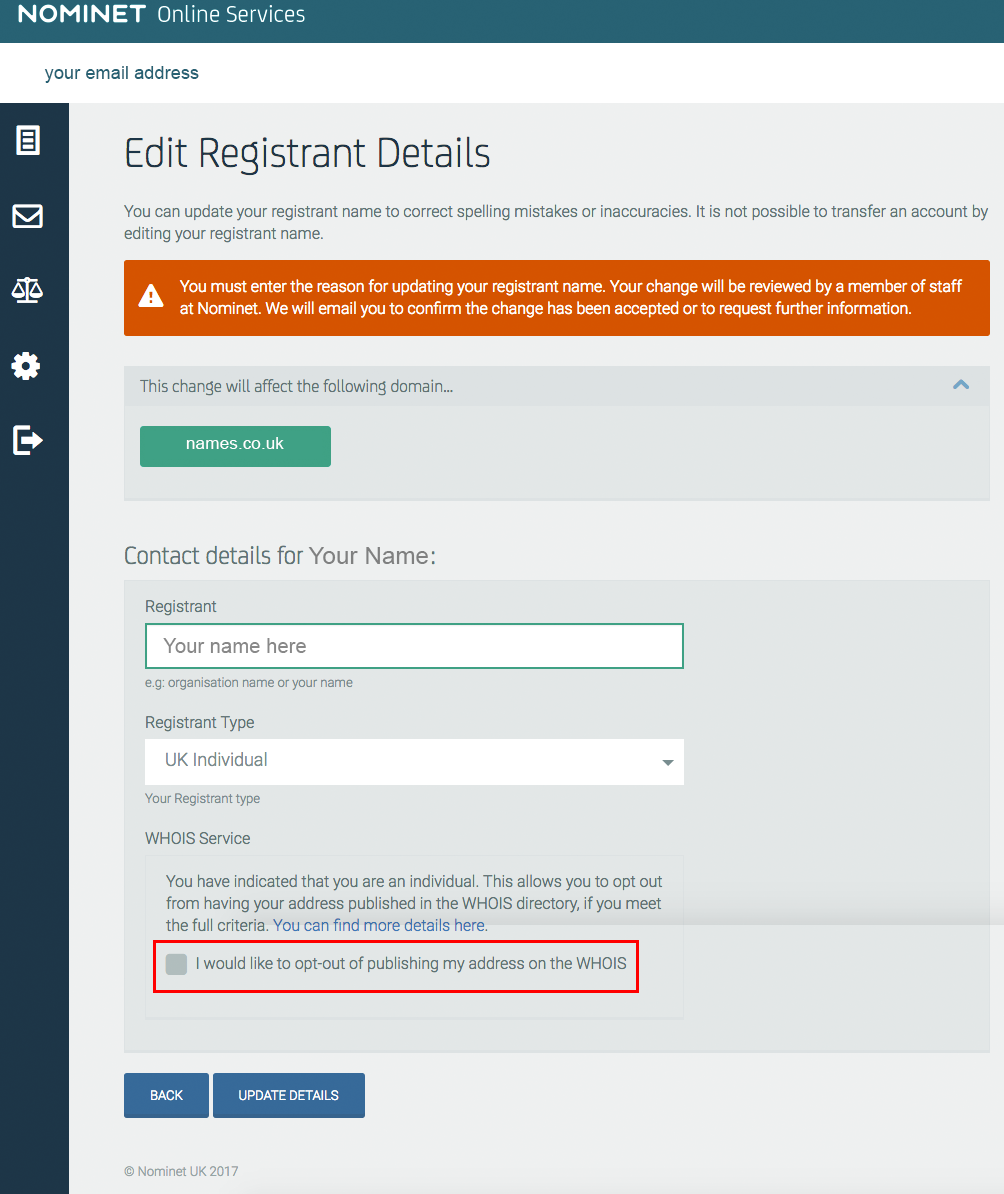Click the NOMINET logo in header
This screenshot has width=1004, height=1194.
click(82, 14)
